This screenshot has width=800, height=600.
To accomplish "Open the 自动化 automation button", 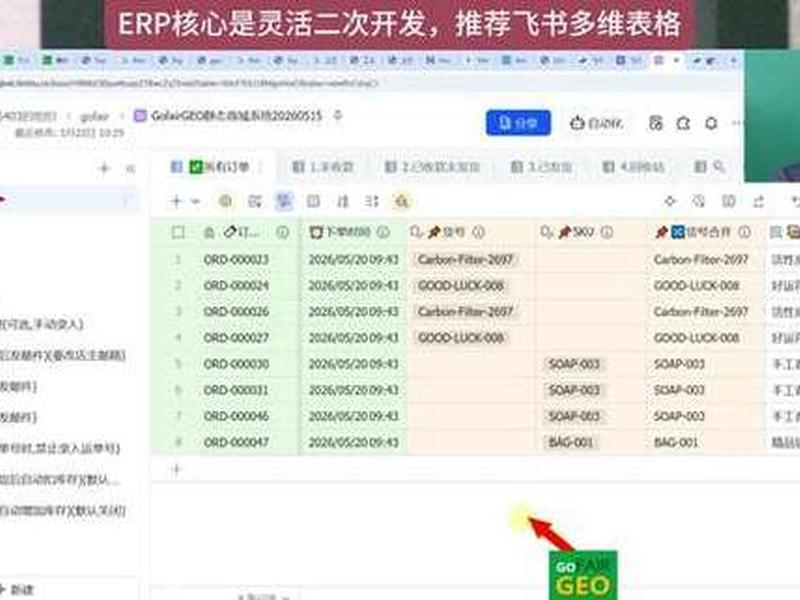I will [596, 123].
